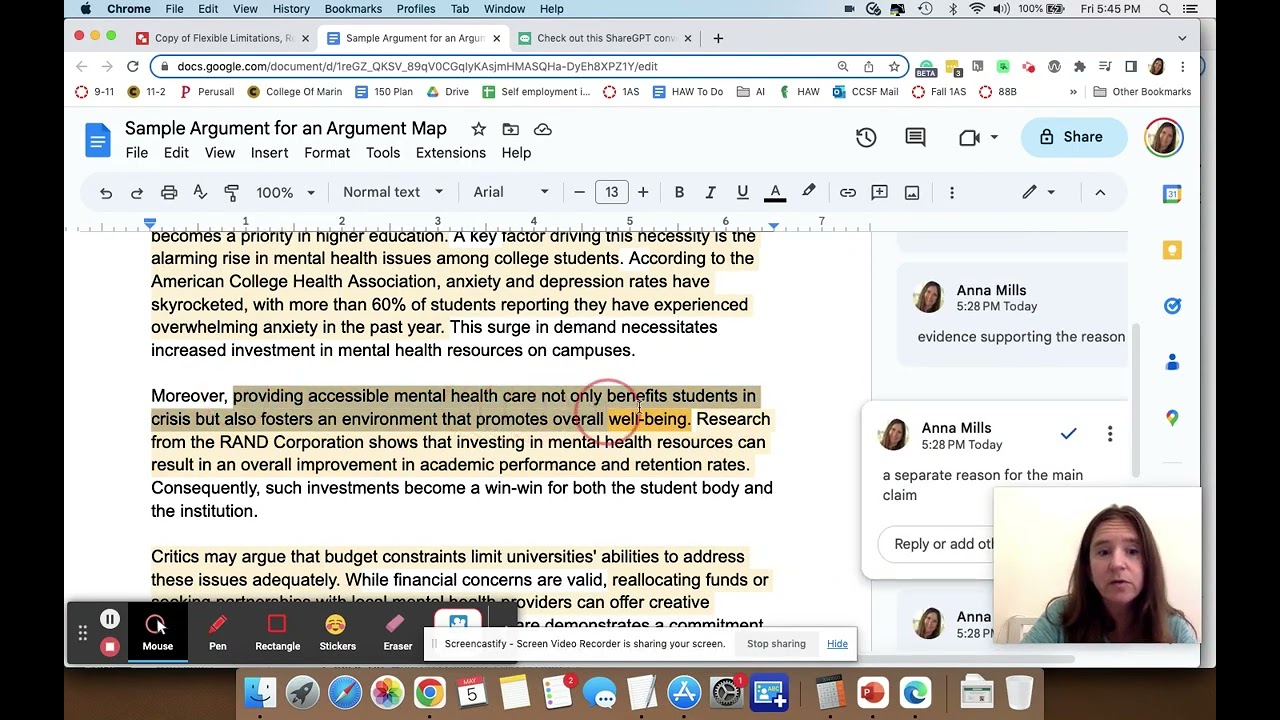Switch to the ShareGPT conversation tab

click(x=605, y=38)
